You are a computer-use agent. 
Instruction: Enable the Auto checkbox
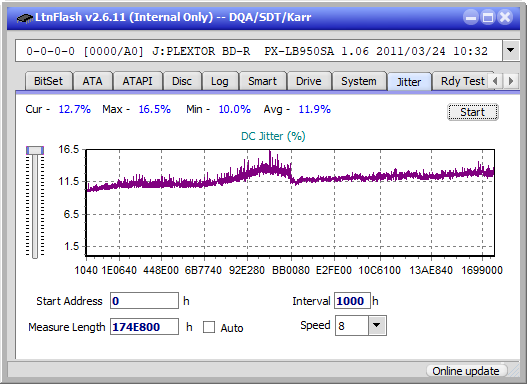click(209, 327)
